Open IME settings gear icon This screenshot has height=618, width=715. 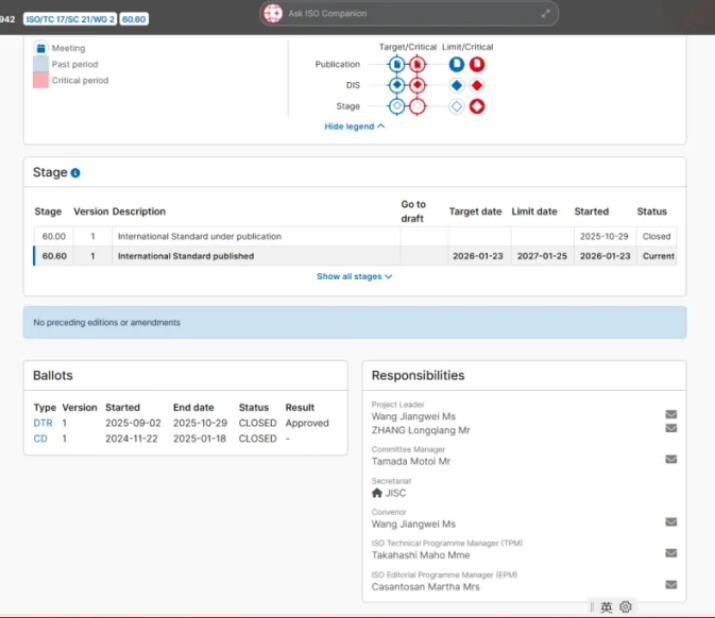pyautogui.click(x=626, y=607)
